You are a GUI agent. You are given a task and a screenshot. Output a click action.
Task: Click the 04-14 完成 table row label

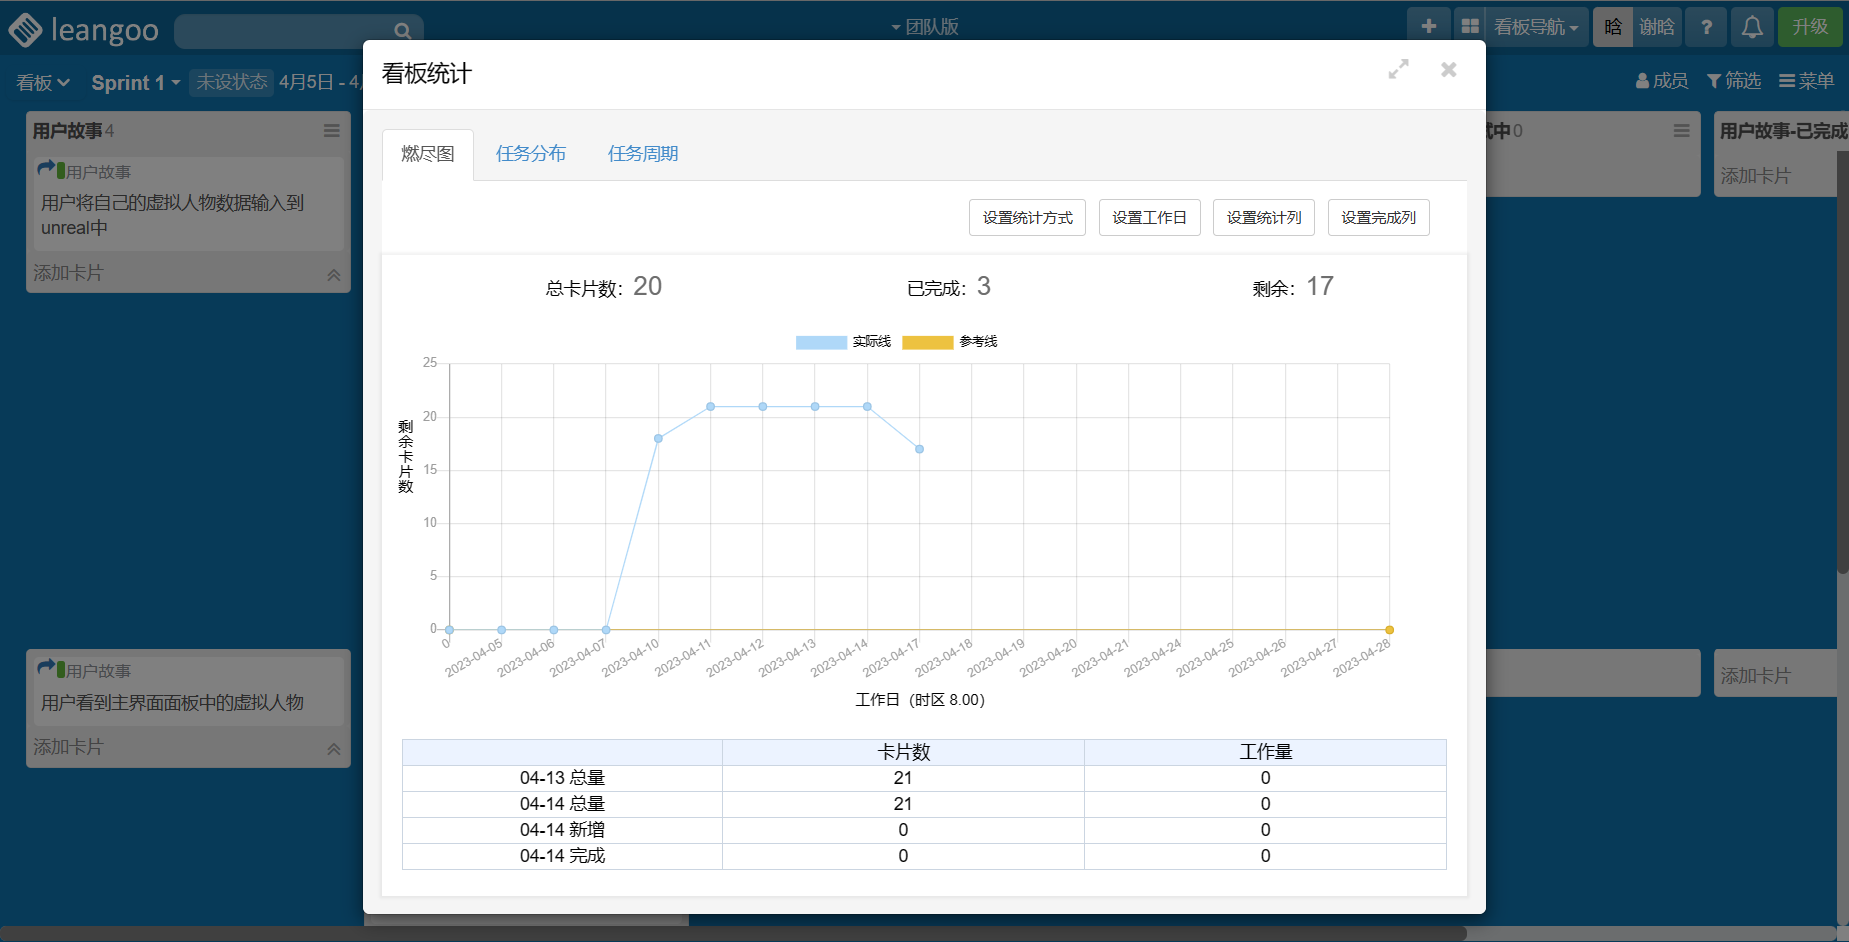(x=562, y=856)
